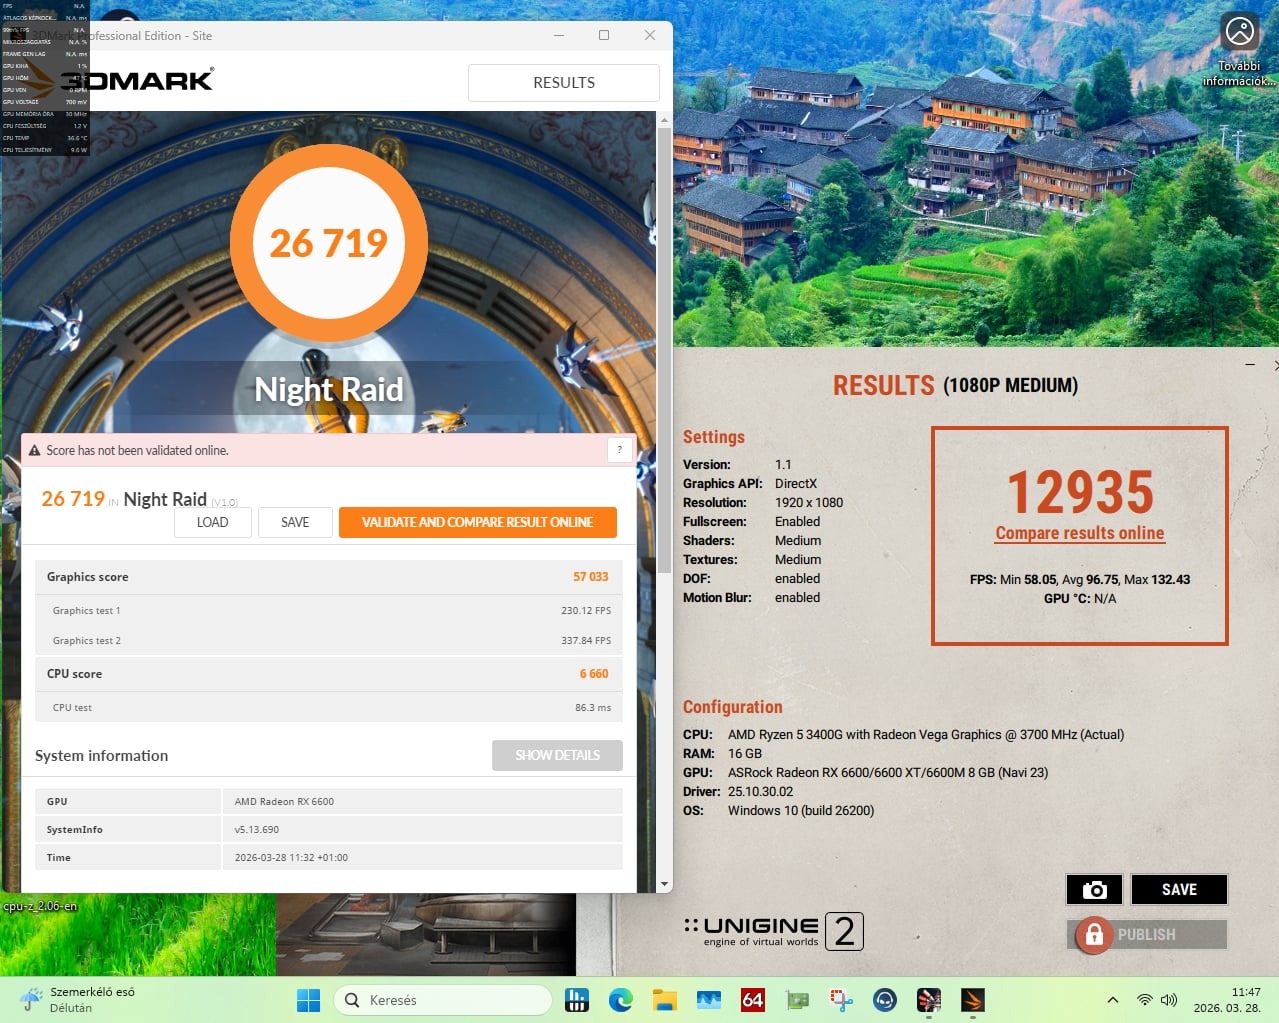Screen dimensions: 1279x1023
Task: Switch to Superposition taskbar icon
Action: (x=929, y=1000)
